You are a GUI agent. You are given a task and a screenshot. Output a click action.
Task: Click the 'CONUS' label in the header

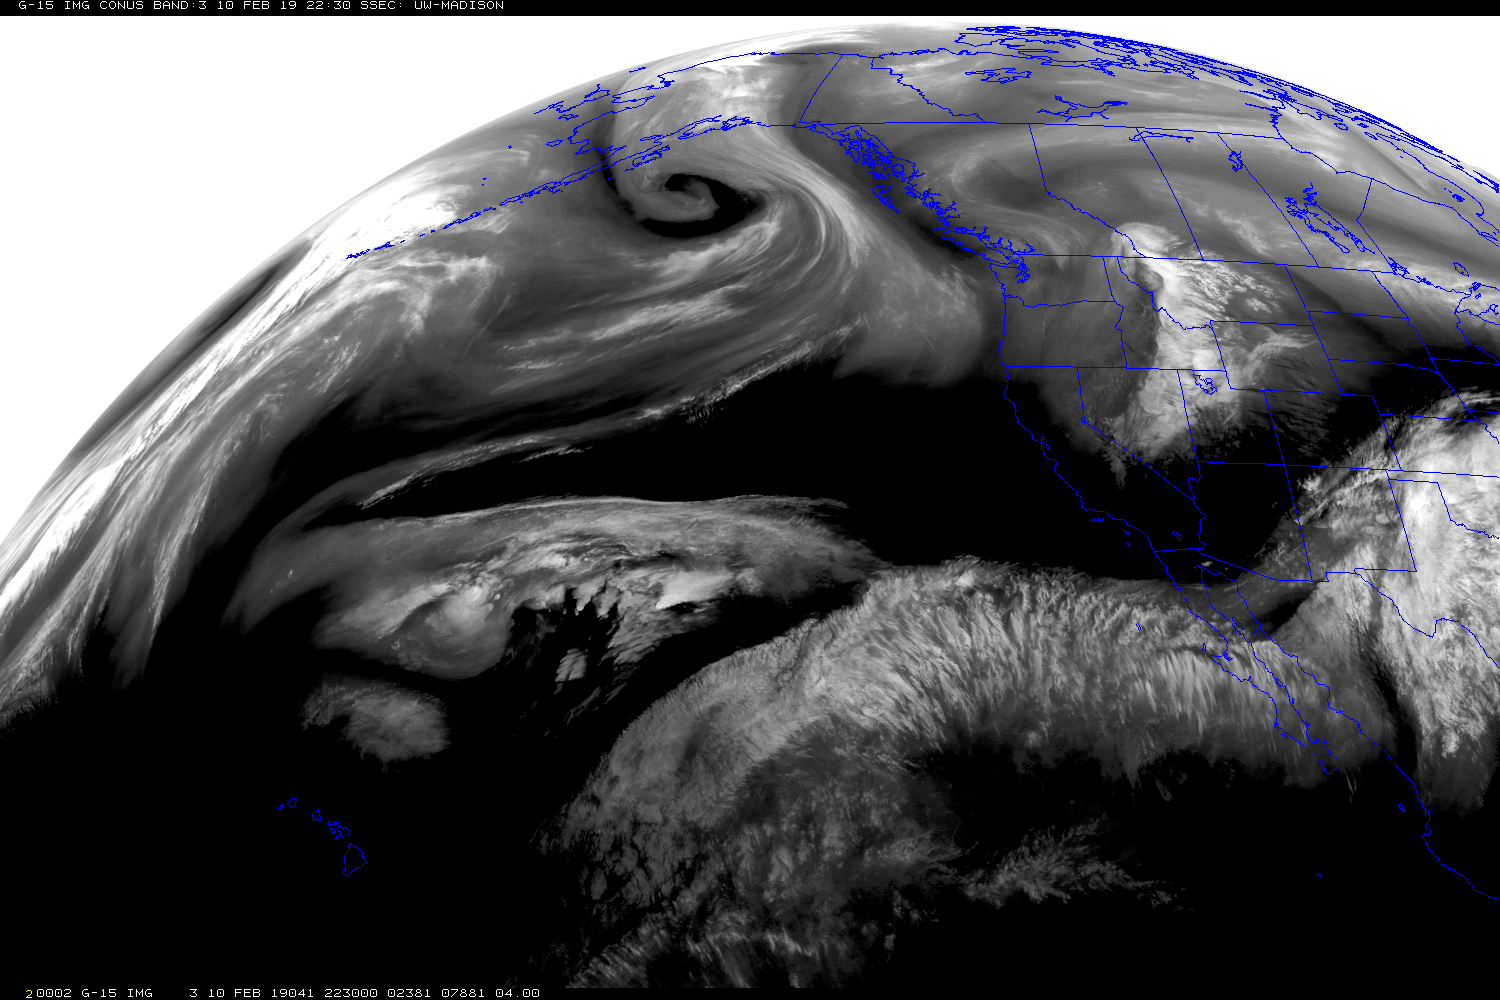(x=123, y=6)
